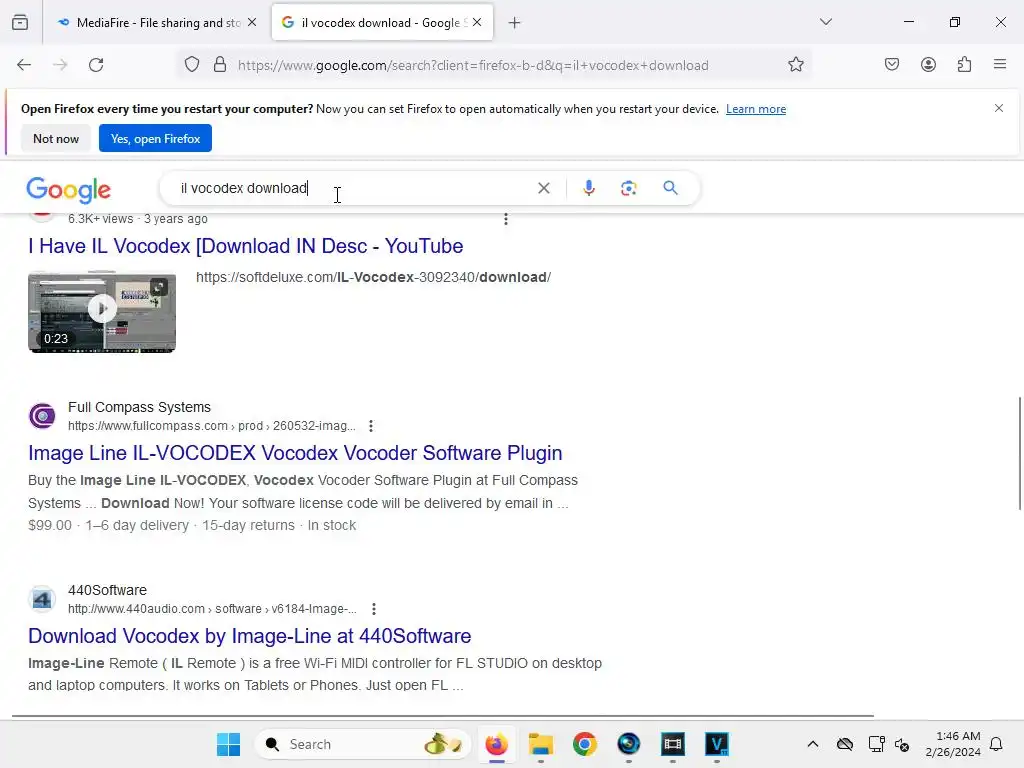This screenshot has width=1024, height=768.
Task: Select the il vocodex download Google tab
Action: (x=382, y=22)
